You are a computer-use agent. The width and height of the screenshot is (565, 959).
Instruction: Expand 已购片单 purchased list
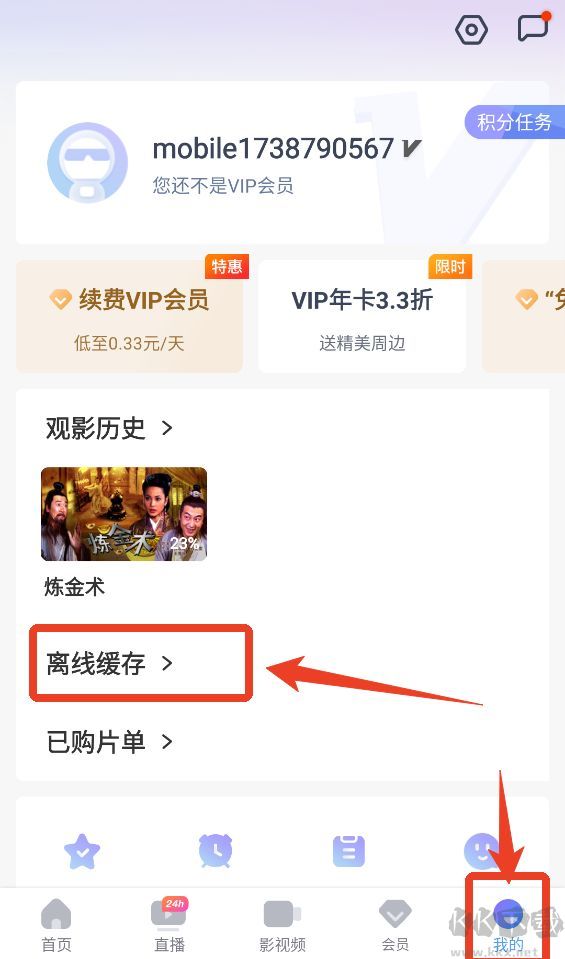coord(109,742)
